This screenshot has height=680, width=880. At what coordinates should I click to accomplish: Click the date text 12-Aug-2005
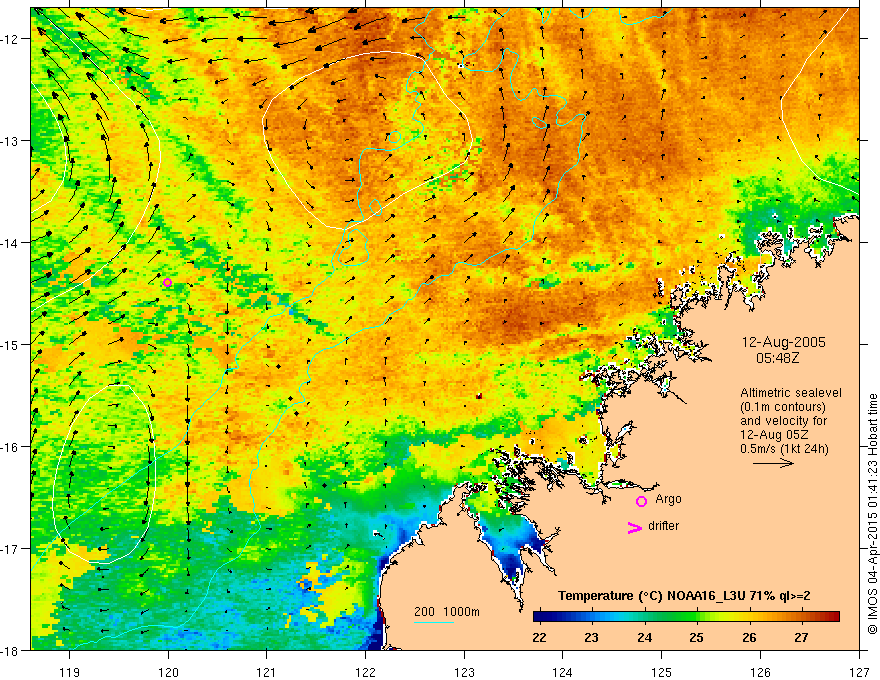point(783,342)
